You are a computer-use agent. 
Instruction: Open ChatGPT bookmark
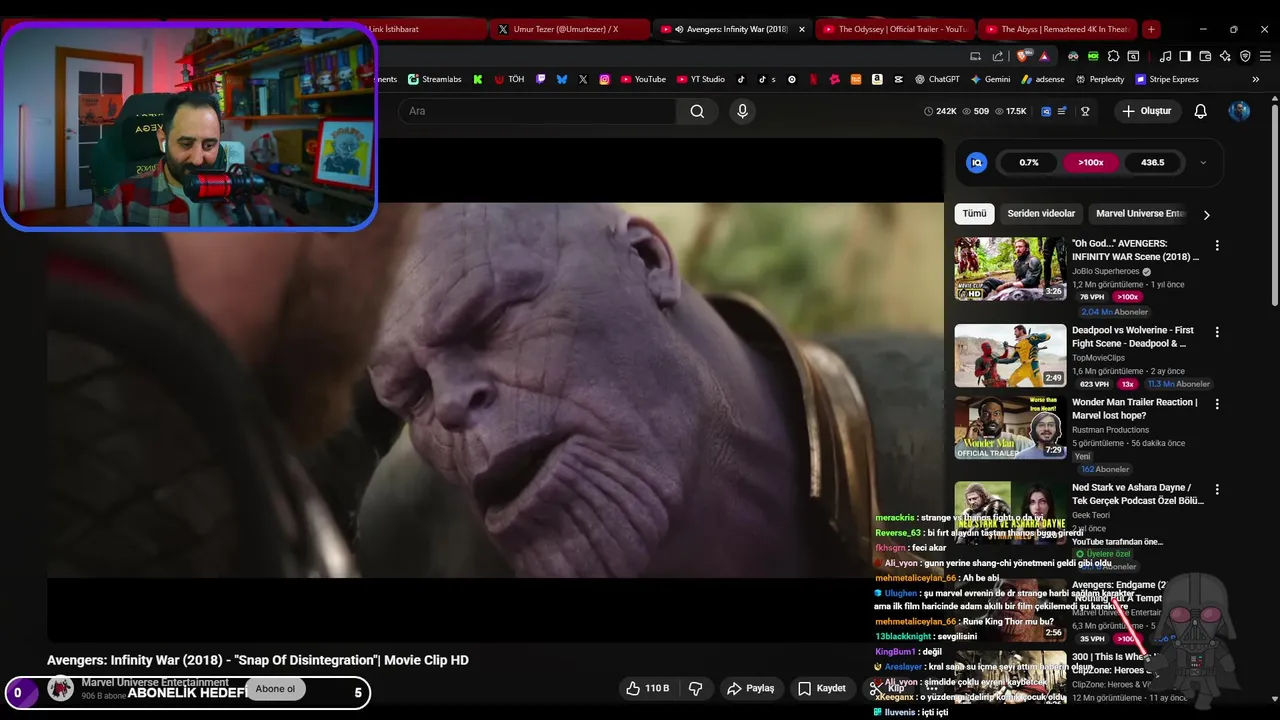pos(938,79)
